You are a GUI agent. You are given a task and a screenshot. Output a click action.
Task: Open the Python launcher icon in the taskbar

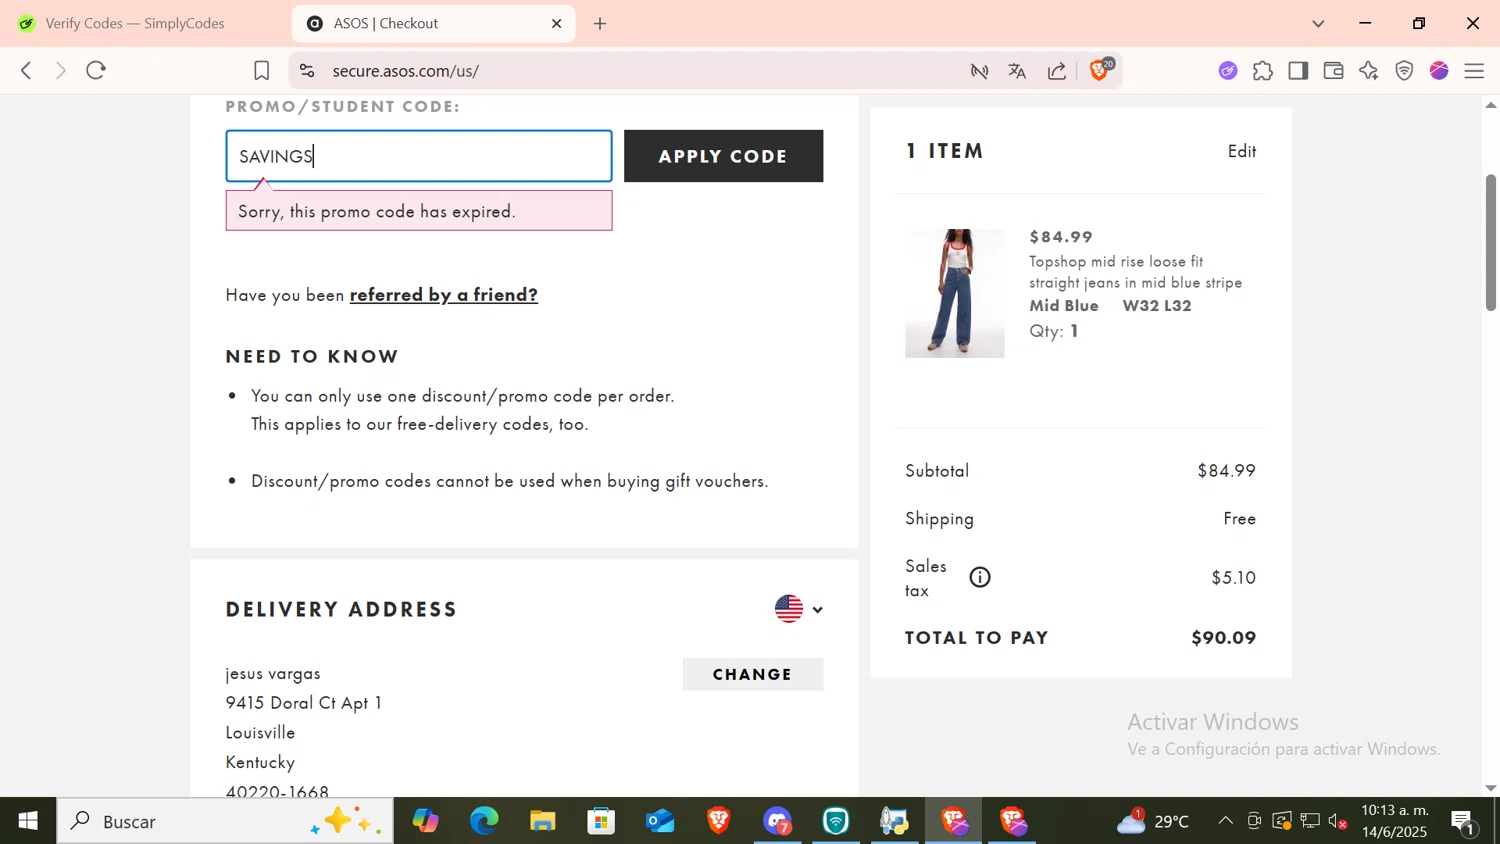pyautogui.click(x=895, y=821)
